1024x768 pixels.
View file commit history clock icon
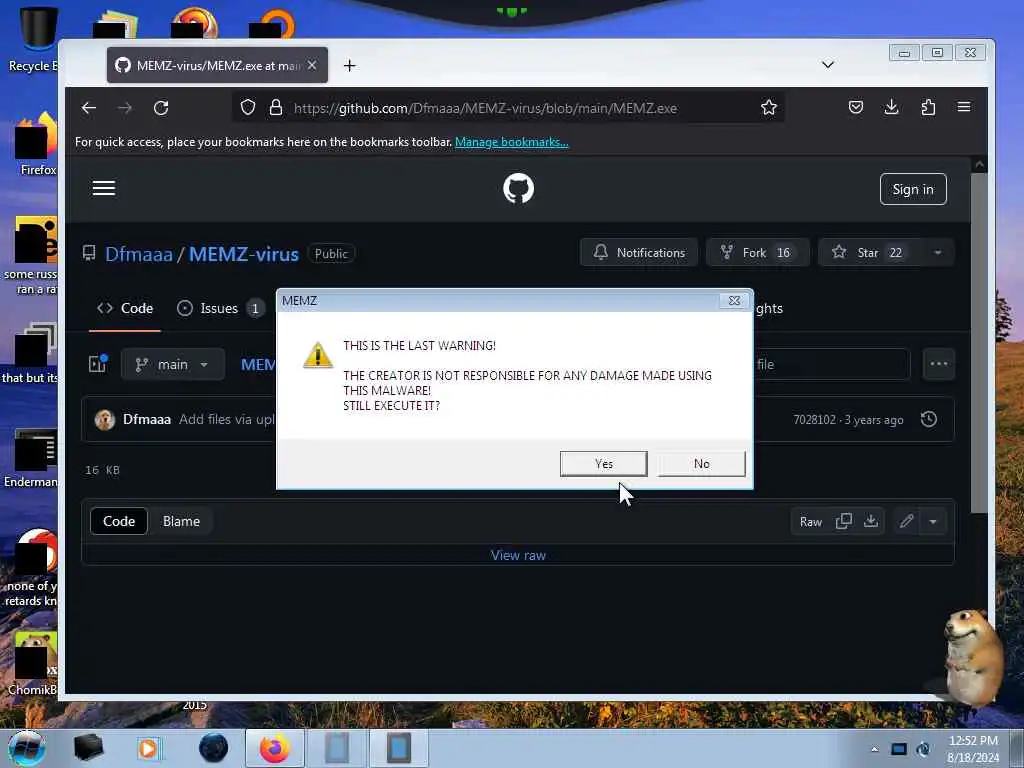click(x=929, y=419)
